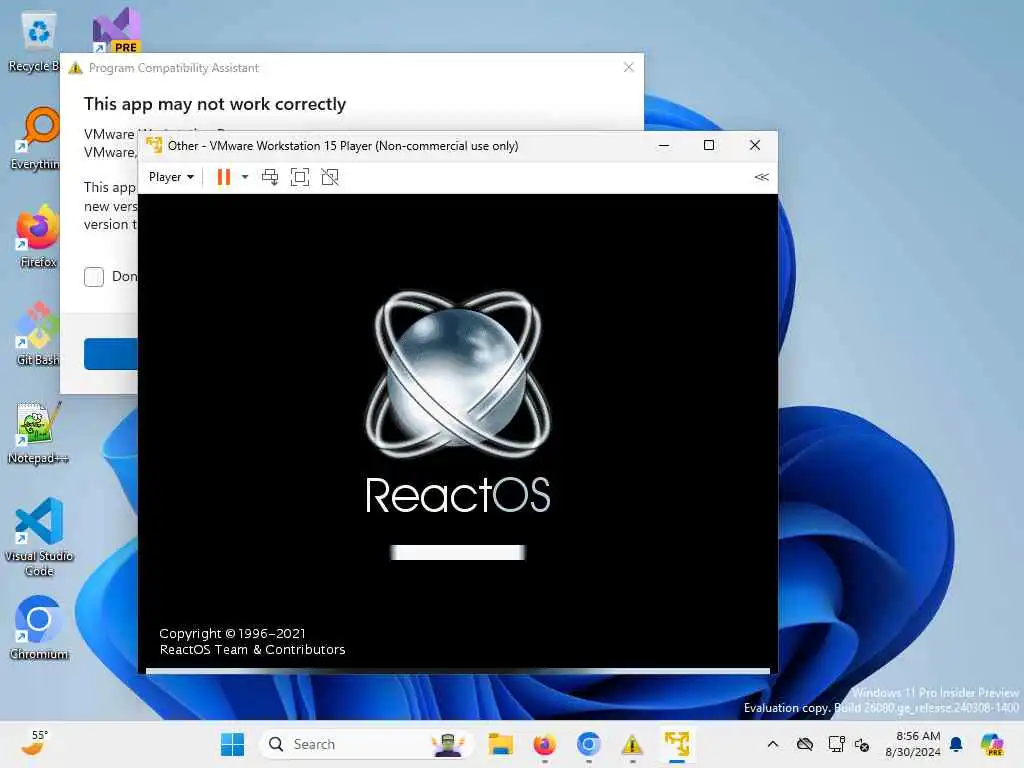Show hidden system tray icons
The width and height of the screenshot is (1024, 768).
click(x=773, y=744)
